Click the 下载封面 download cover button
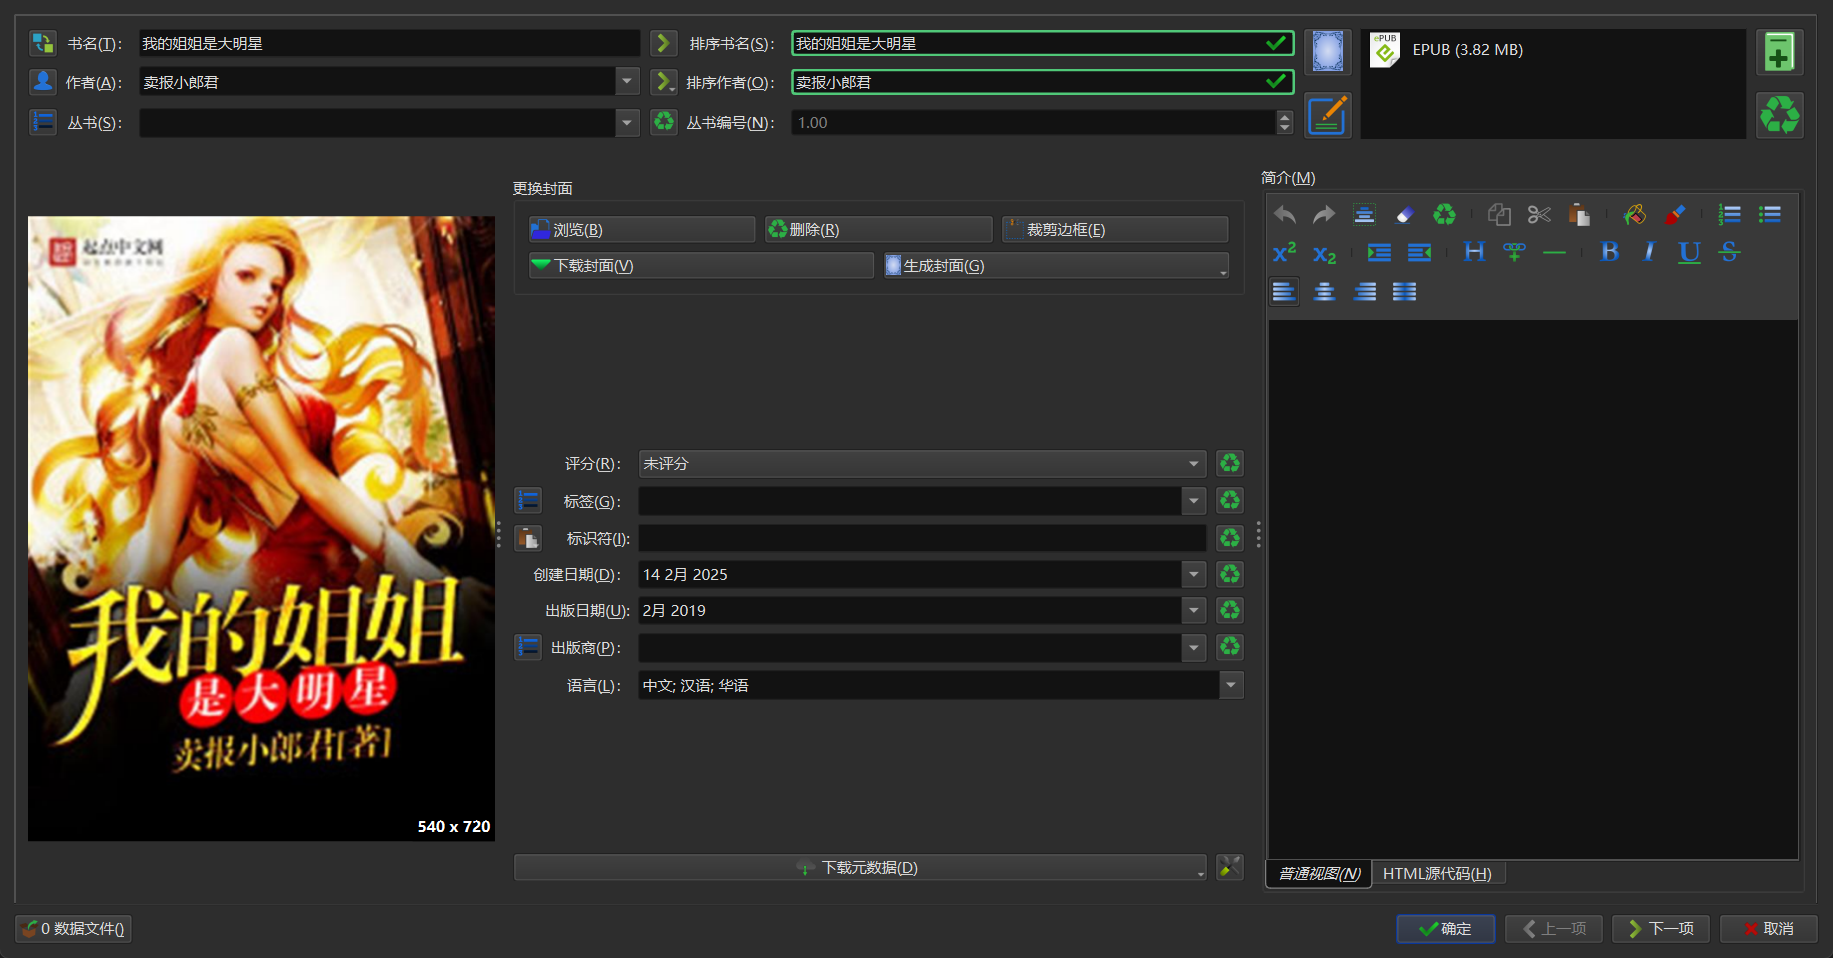Image resolution: width=1833 pixels, height=958 pixels. tap(701, 265)
